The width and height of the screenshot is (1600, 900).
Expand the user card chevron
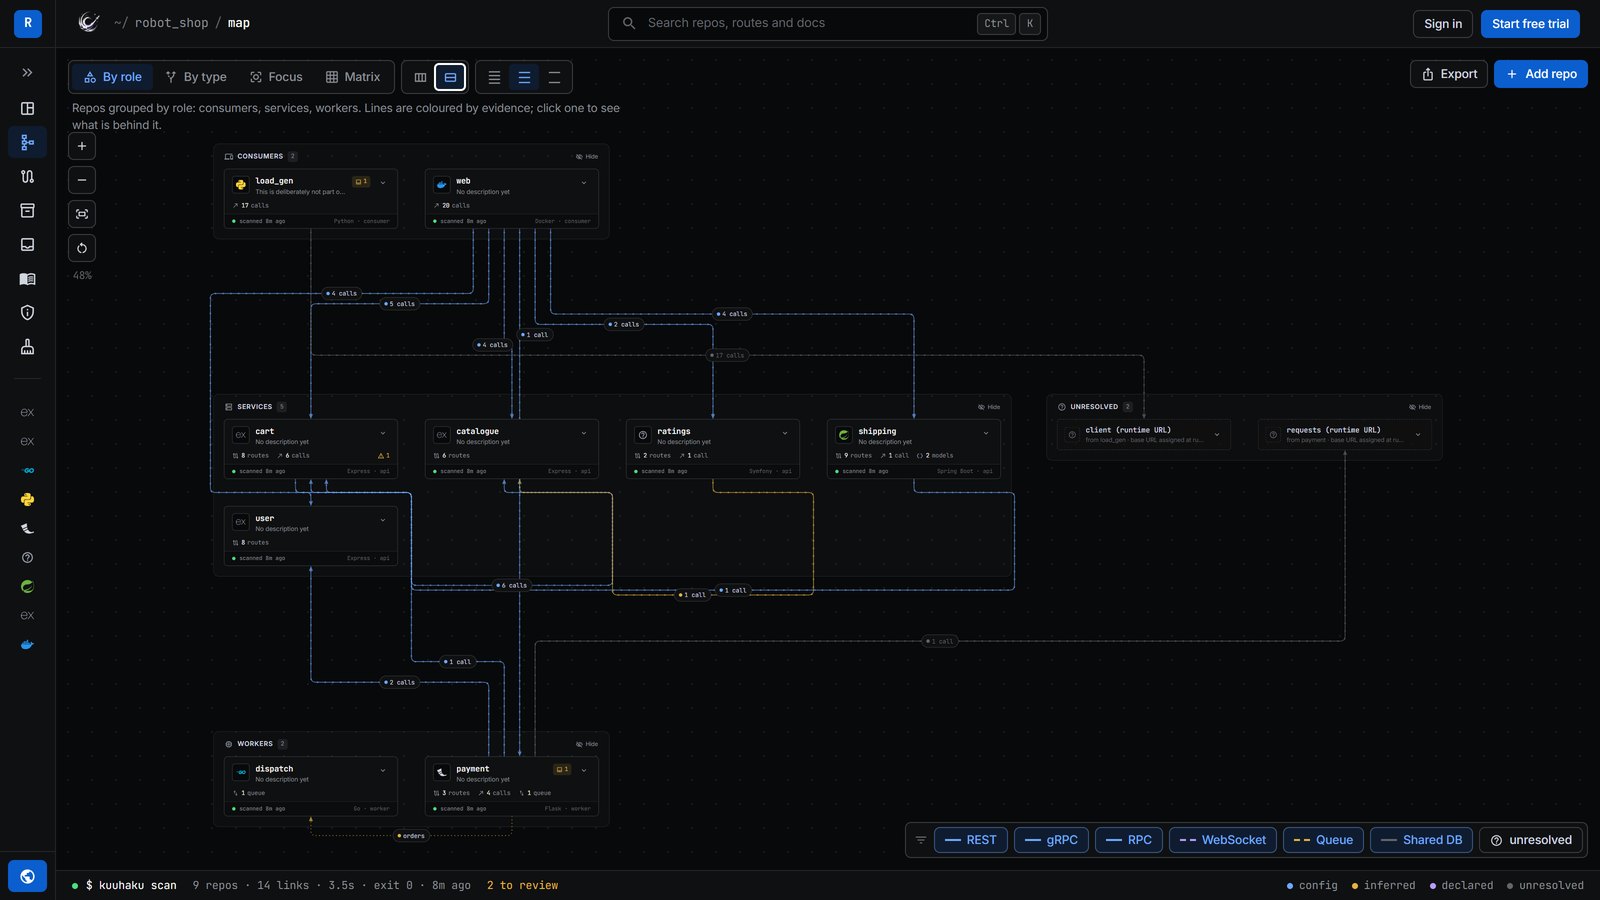(x=383, y=520)
